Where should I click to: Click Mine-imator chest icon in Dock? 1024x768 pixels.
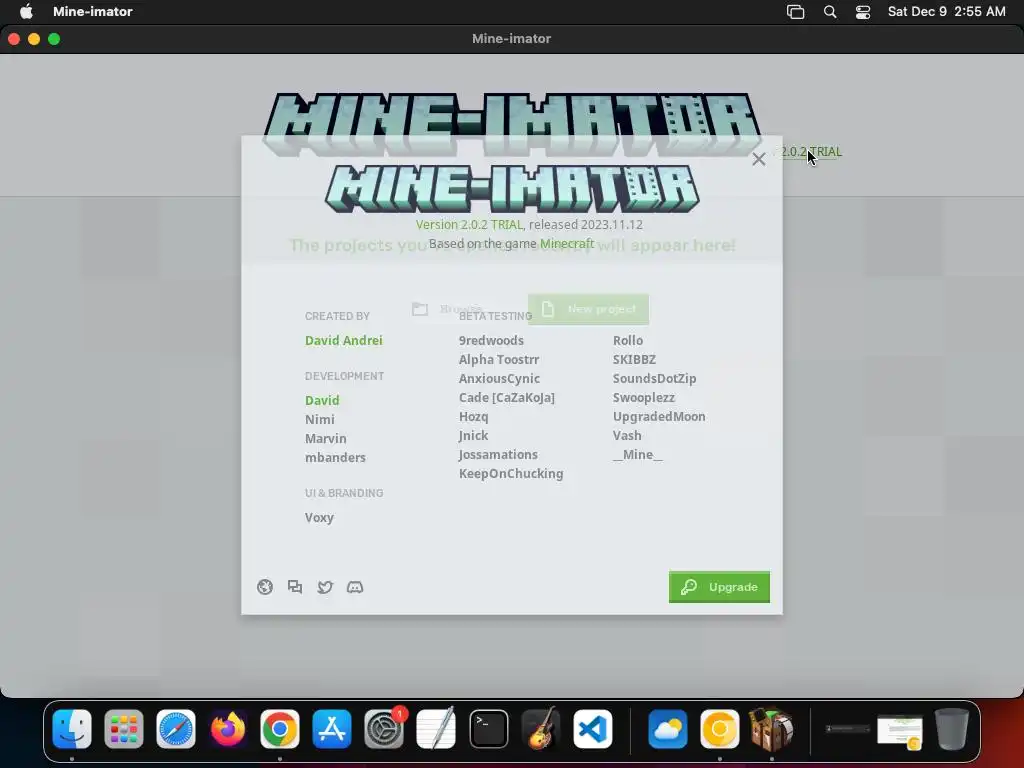771,728
